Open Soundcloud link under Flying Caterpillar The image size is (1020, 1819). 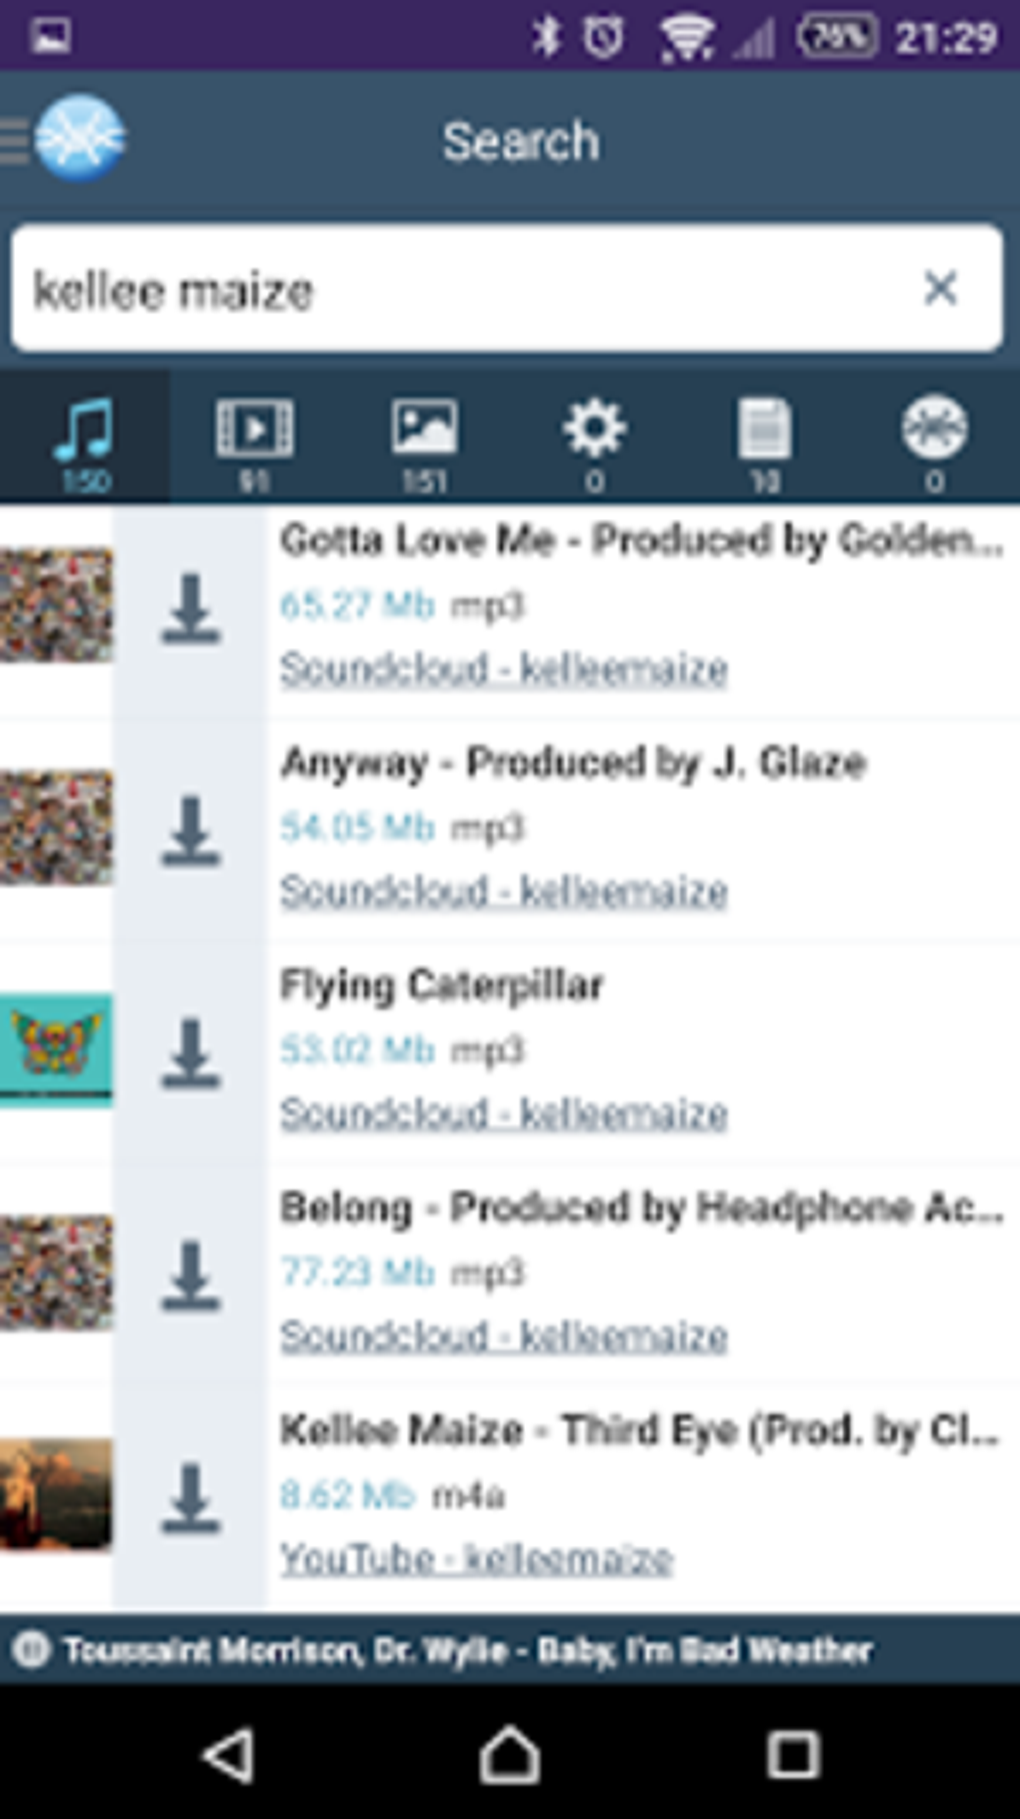[503, 1113]
